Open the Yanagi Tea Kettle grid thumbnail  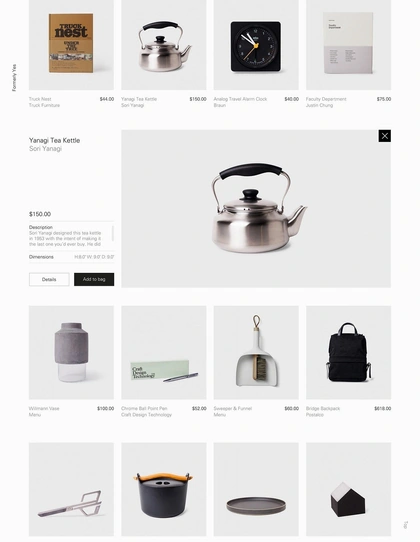point(164,45)
